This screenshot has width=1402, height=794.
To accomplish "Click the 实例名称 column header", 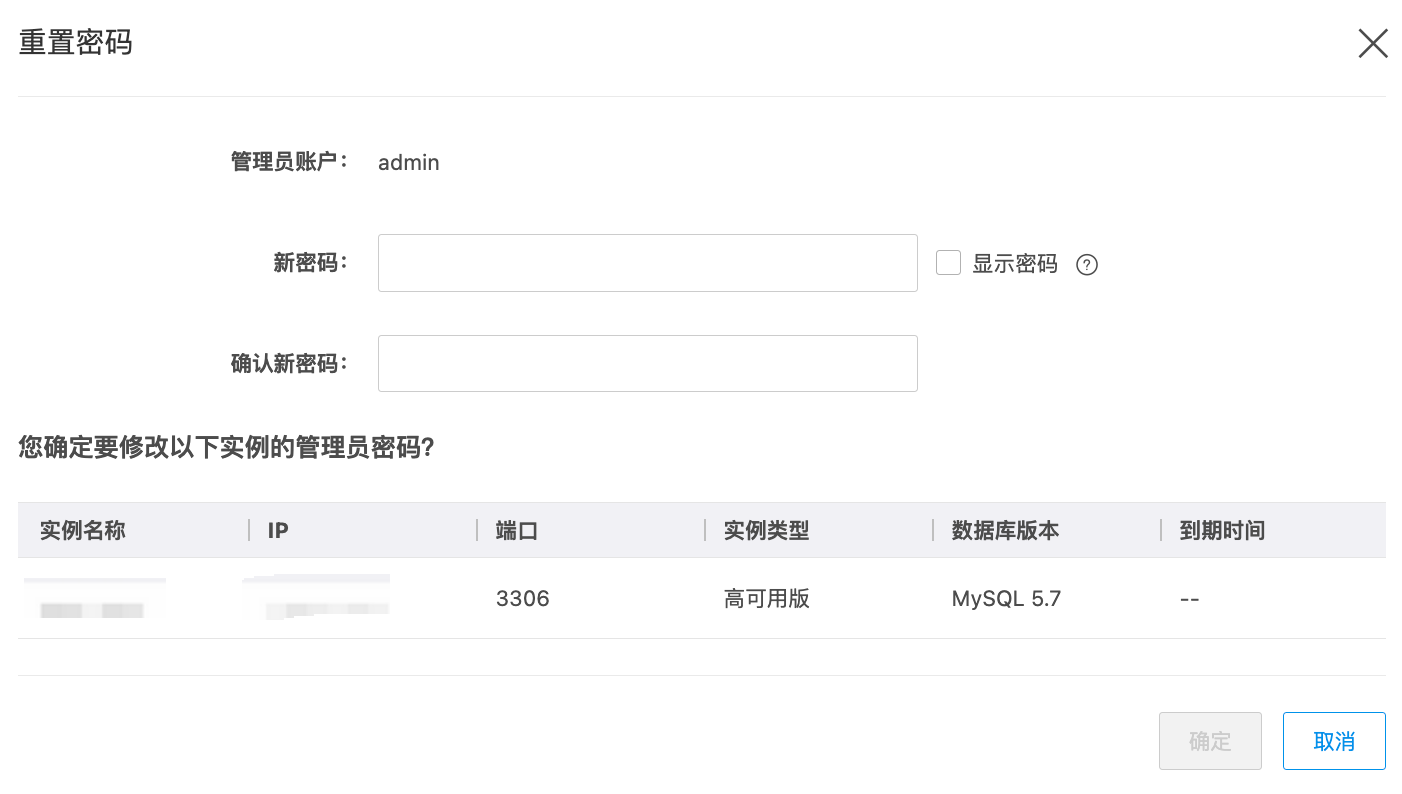I will coord(83,530).
